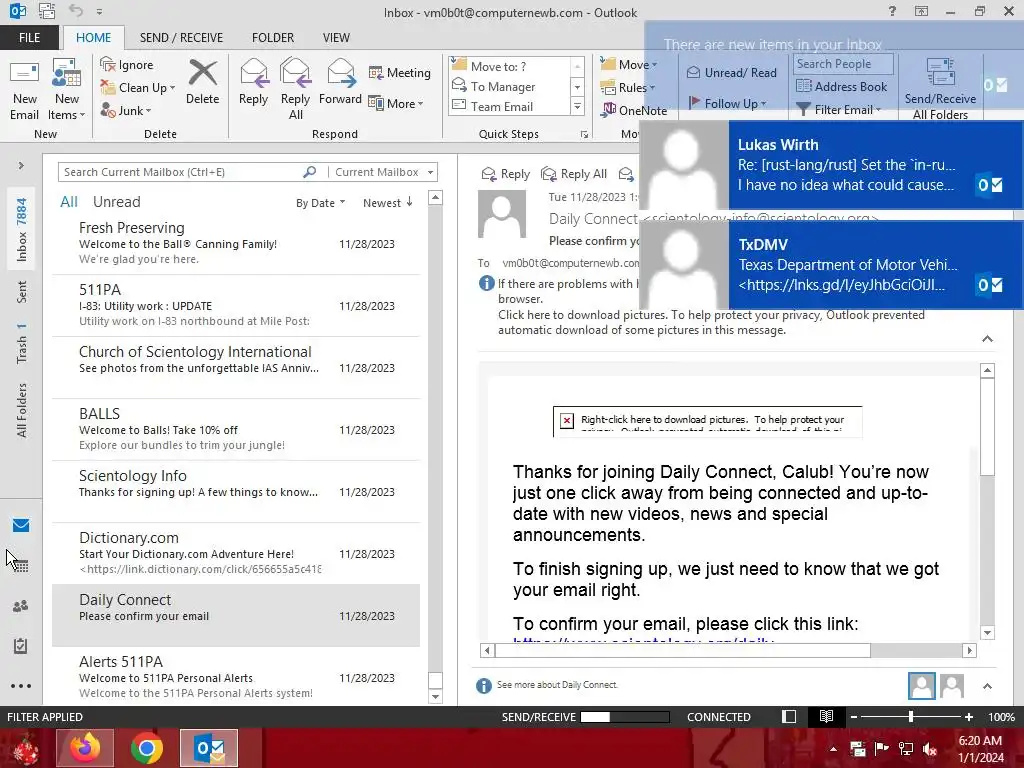The height and width of the screenshot is (768, 1024).
Task: Send the message to OneNote
Action: coord(634,110)
